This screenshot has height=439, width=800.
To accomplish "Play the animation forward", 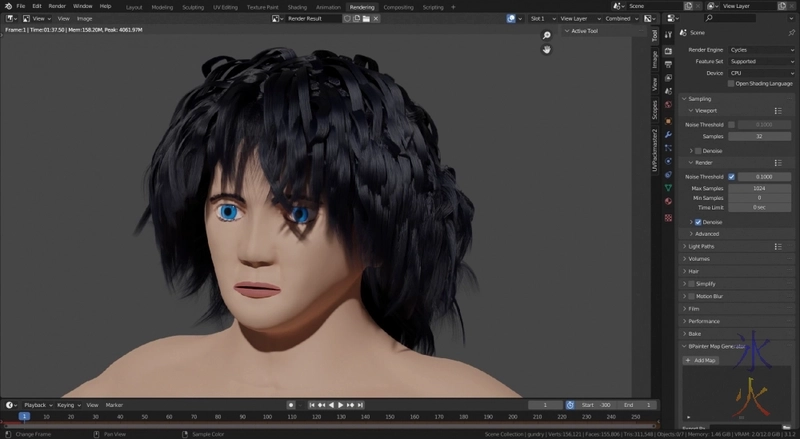I will tap(340, 405).
